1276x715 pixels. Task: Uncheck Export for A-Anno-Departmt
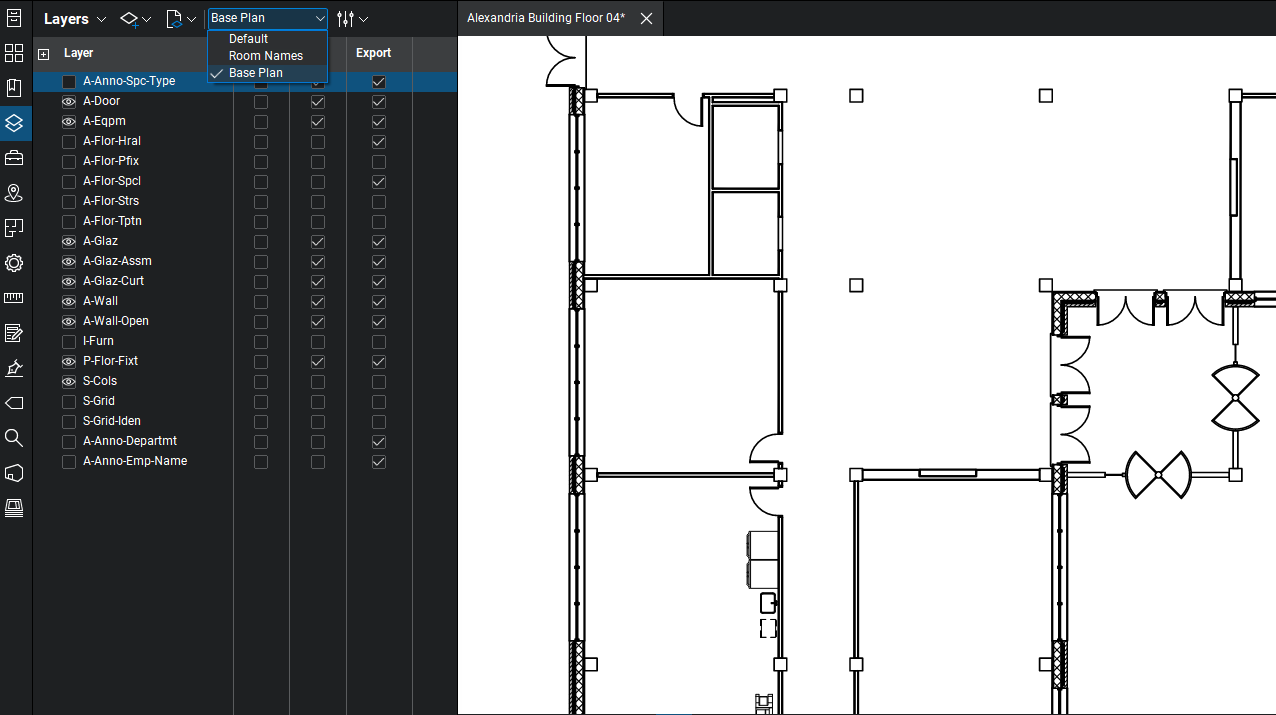(x=378, y=441)
